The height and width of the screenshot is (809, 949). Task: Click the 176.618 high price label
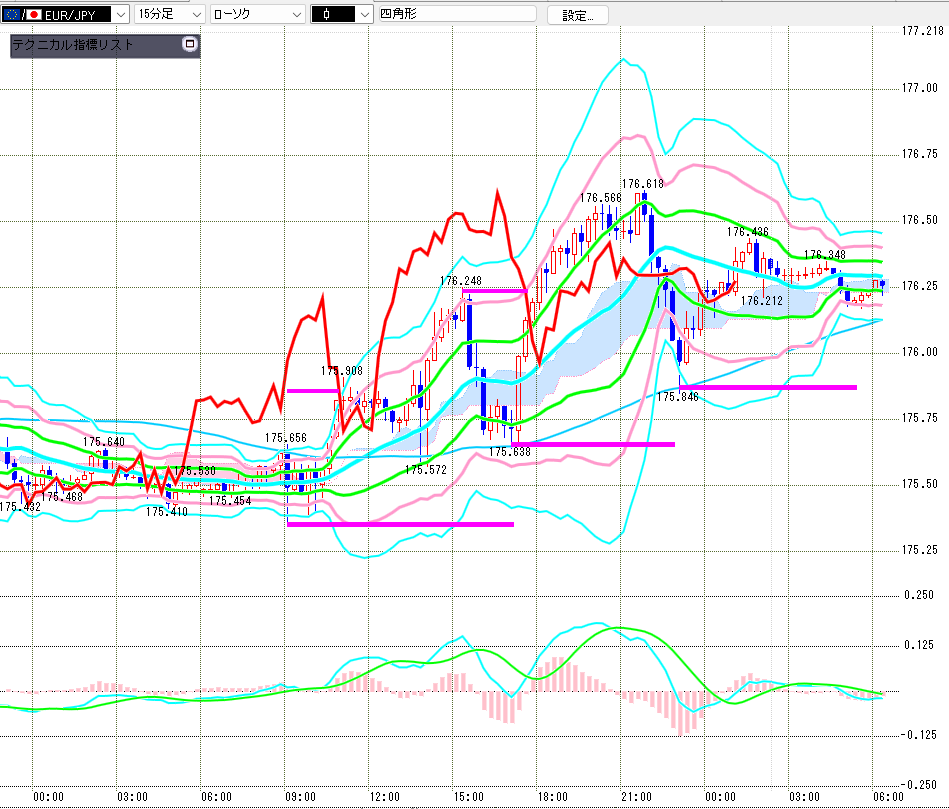click(642, 184)
